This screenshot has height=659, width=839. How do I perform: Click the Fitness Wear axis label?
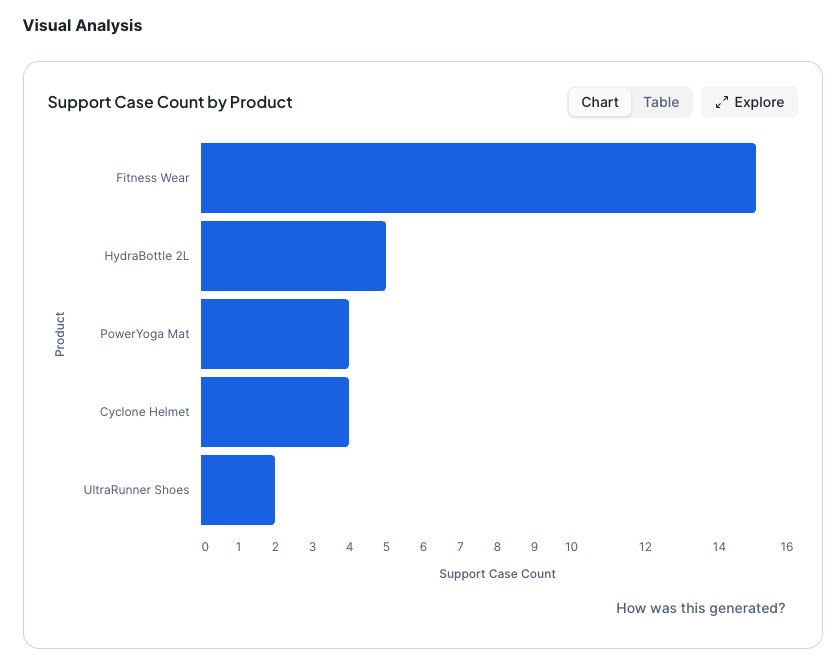pos(152,178)
